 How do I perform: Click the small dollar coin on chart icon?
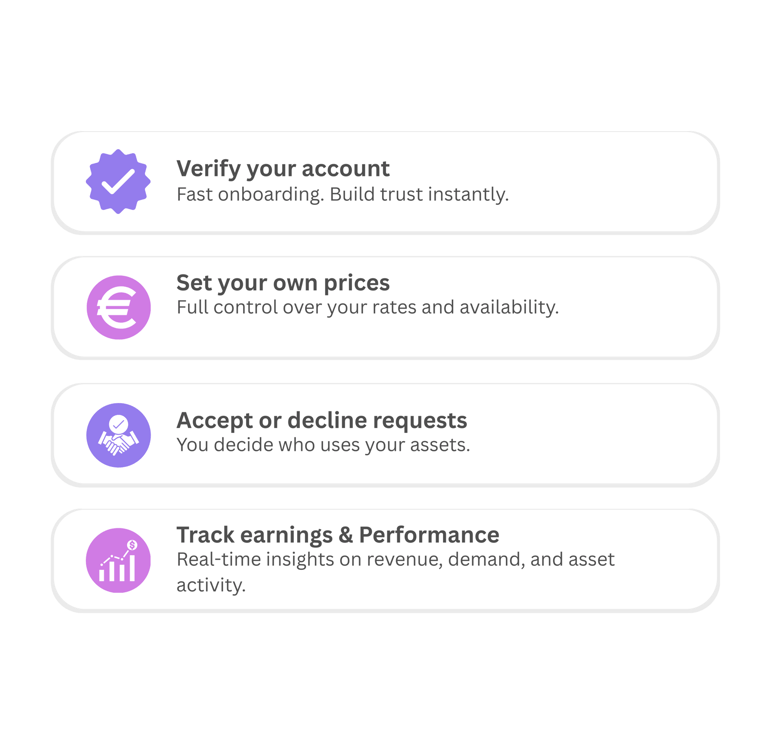(133, 544)
